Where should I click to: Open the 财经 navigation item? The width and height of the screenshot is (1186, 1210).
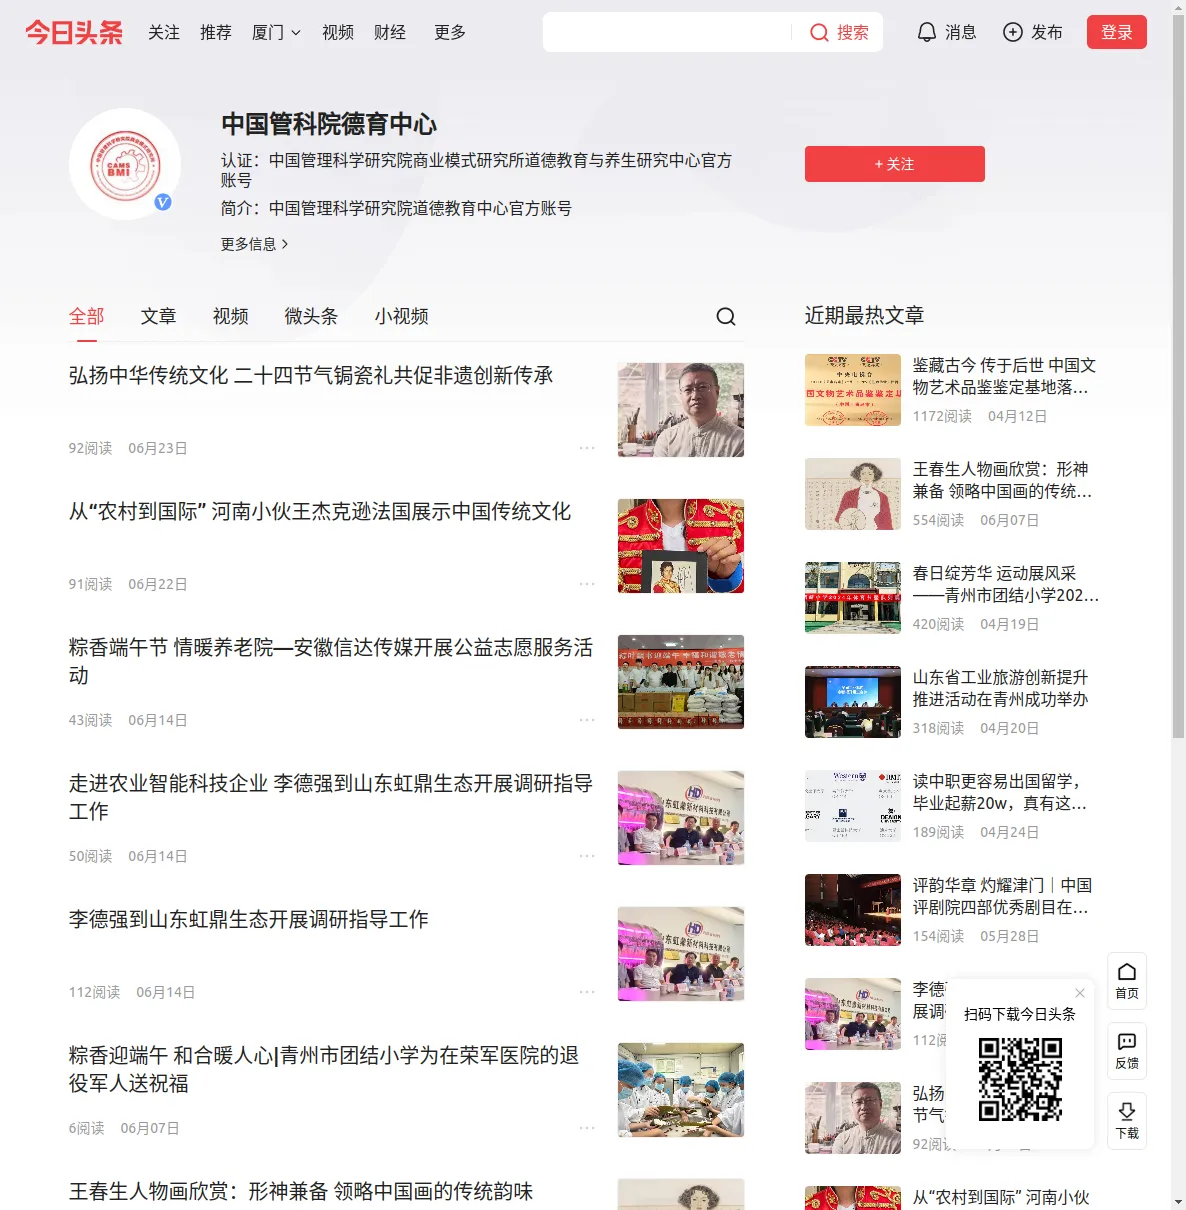pyautogui.click(x=390, y=32)
